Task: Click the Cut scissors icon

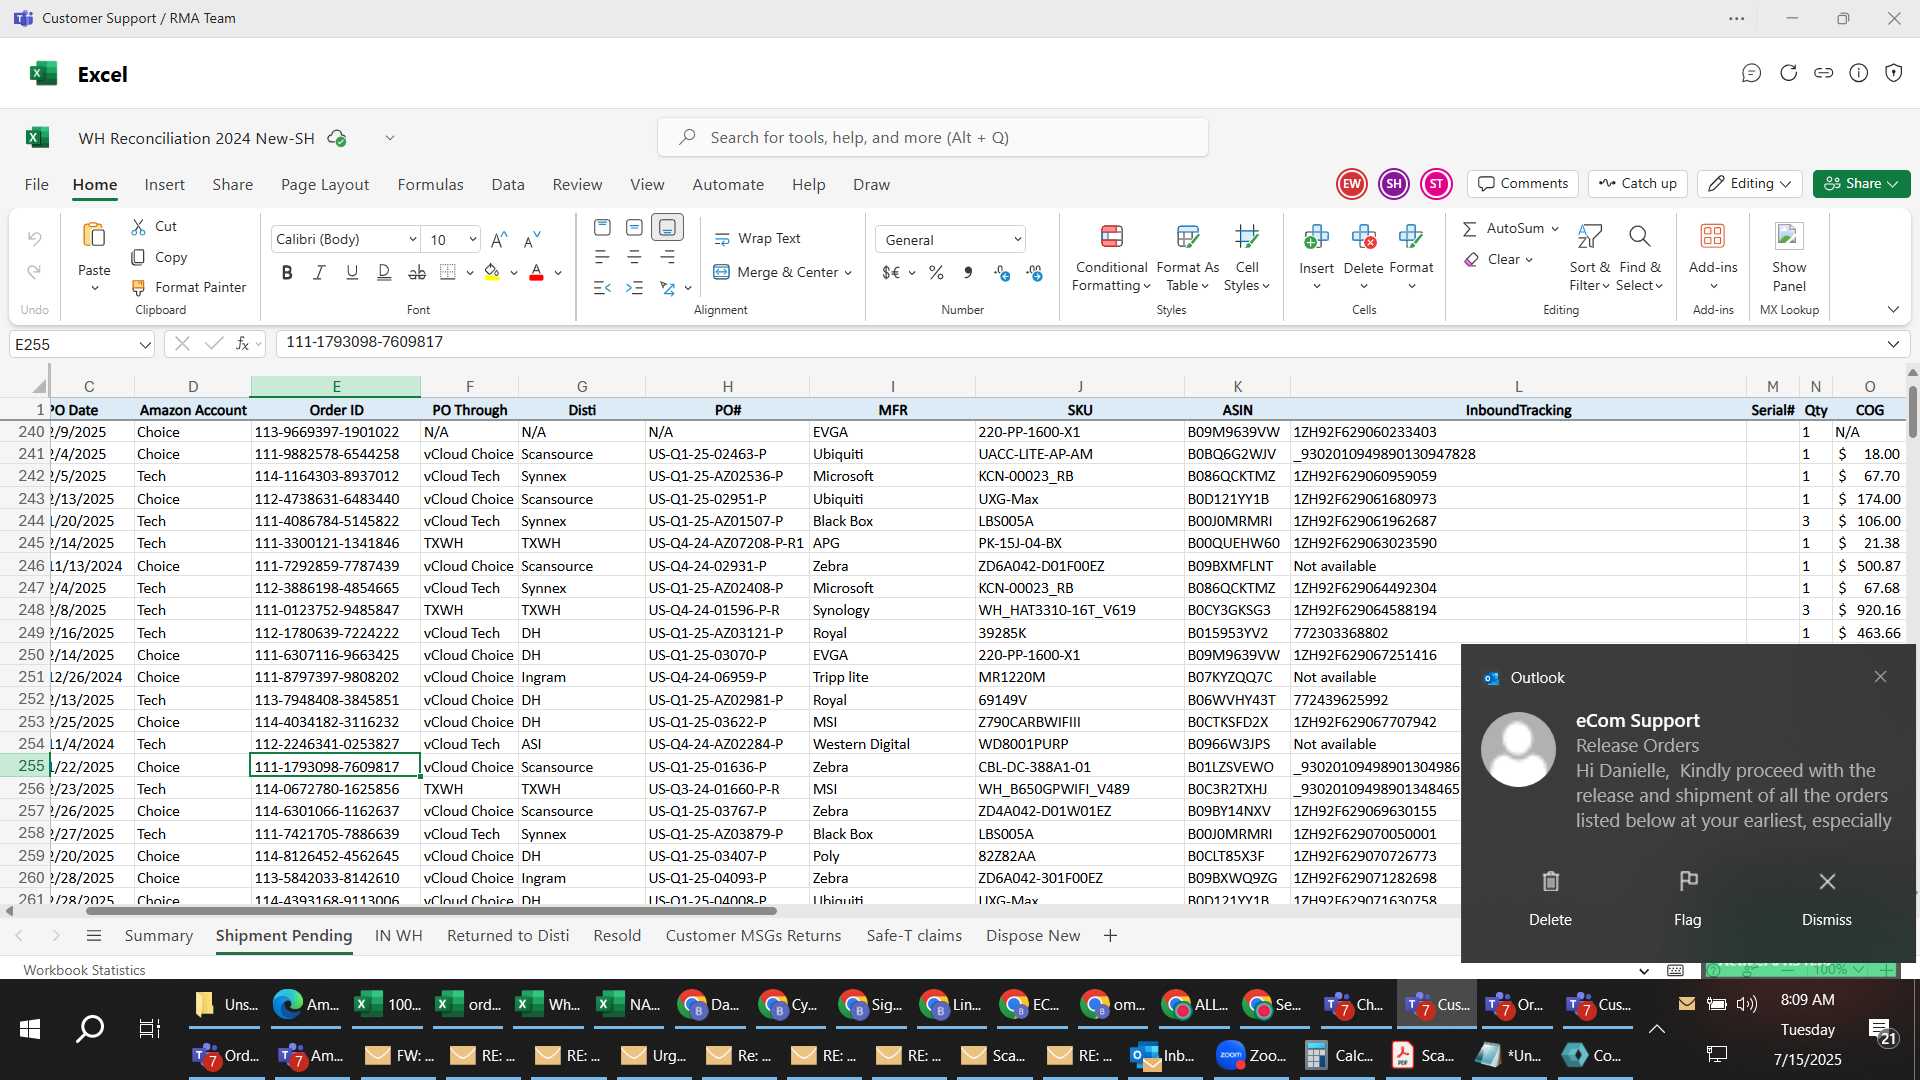Action: [x=138, y=227]
